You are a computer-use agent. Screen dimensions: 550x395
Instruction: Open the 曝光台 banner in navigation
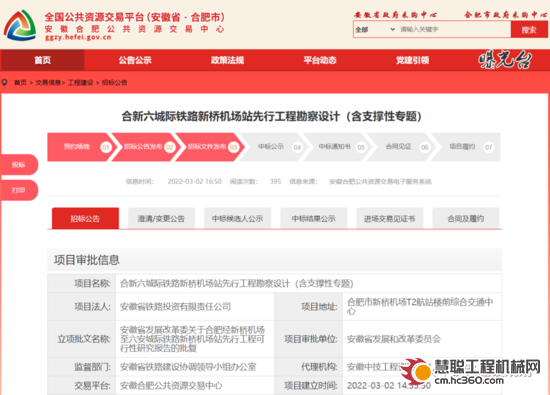click(x=505, y=60)
